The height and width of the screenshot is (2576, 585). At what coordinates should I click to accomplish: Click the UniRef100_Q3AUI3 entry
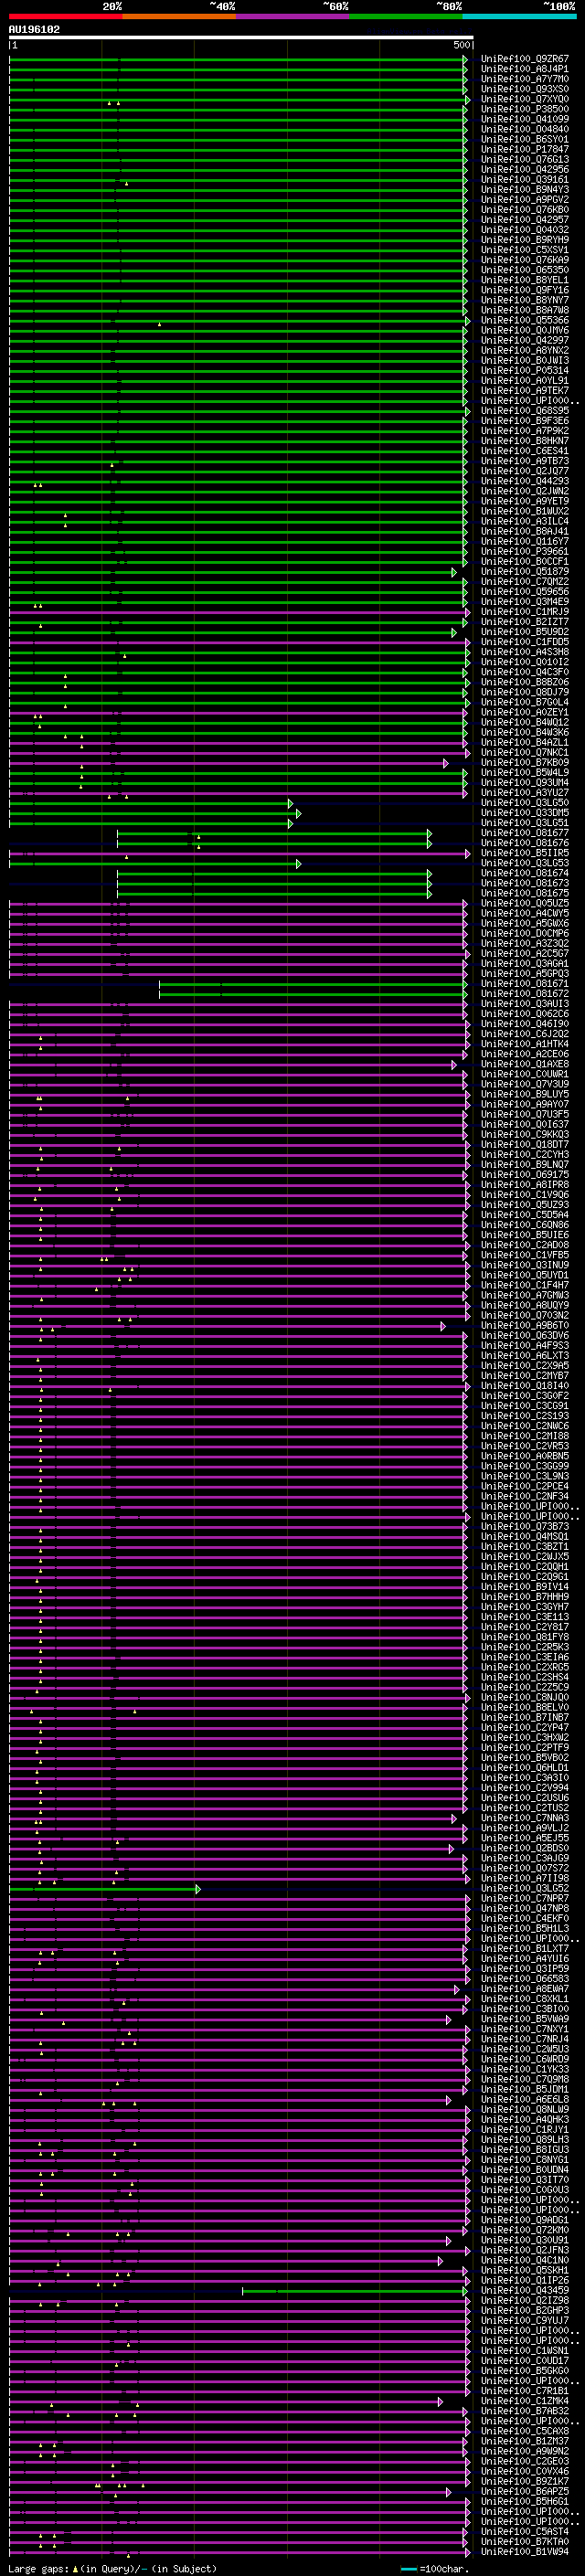pyautogui.click(x=525, y=1003)
